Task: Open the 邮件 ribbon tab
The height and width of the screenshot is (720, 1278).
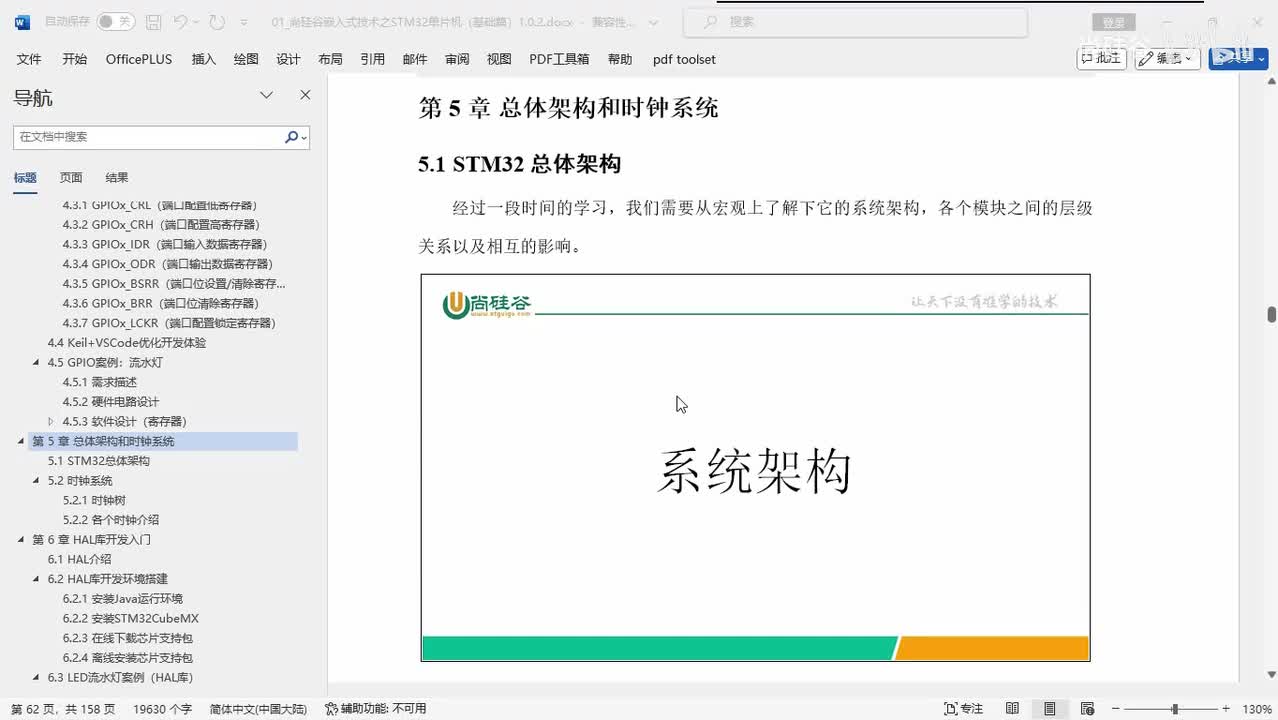Action: [x=415, y=59]
